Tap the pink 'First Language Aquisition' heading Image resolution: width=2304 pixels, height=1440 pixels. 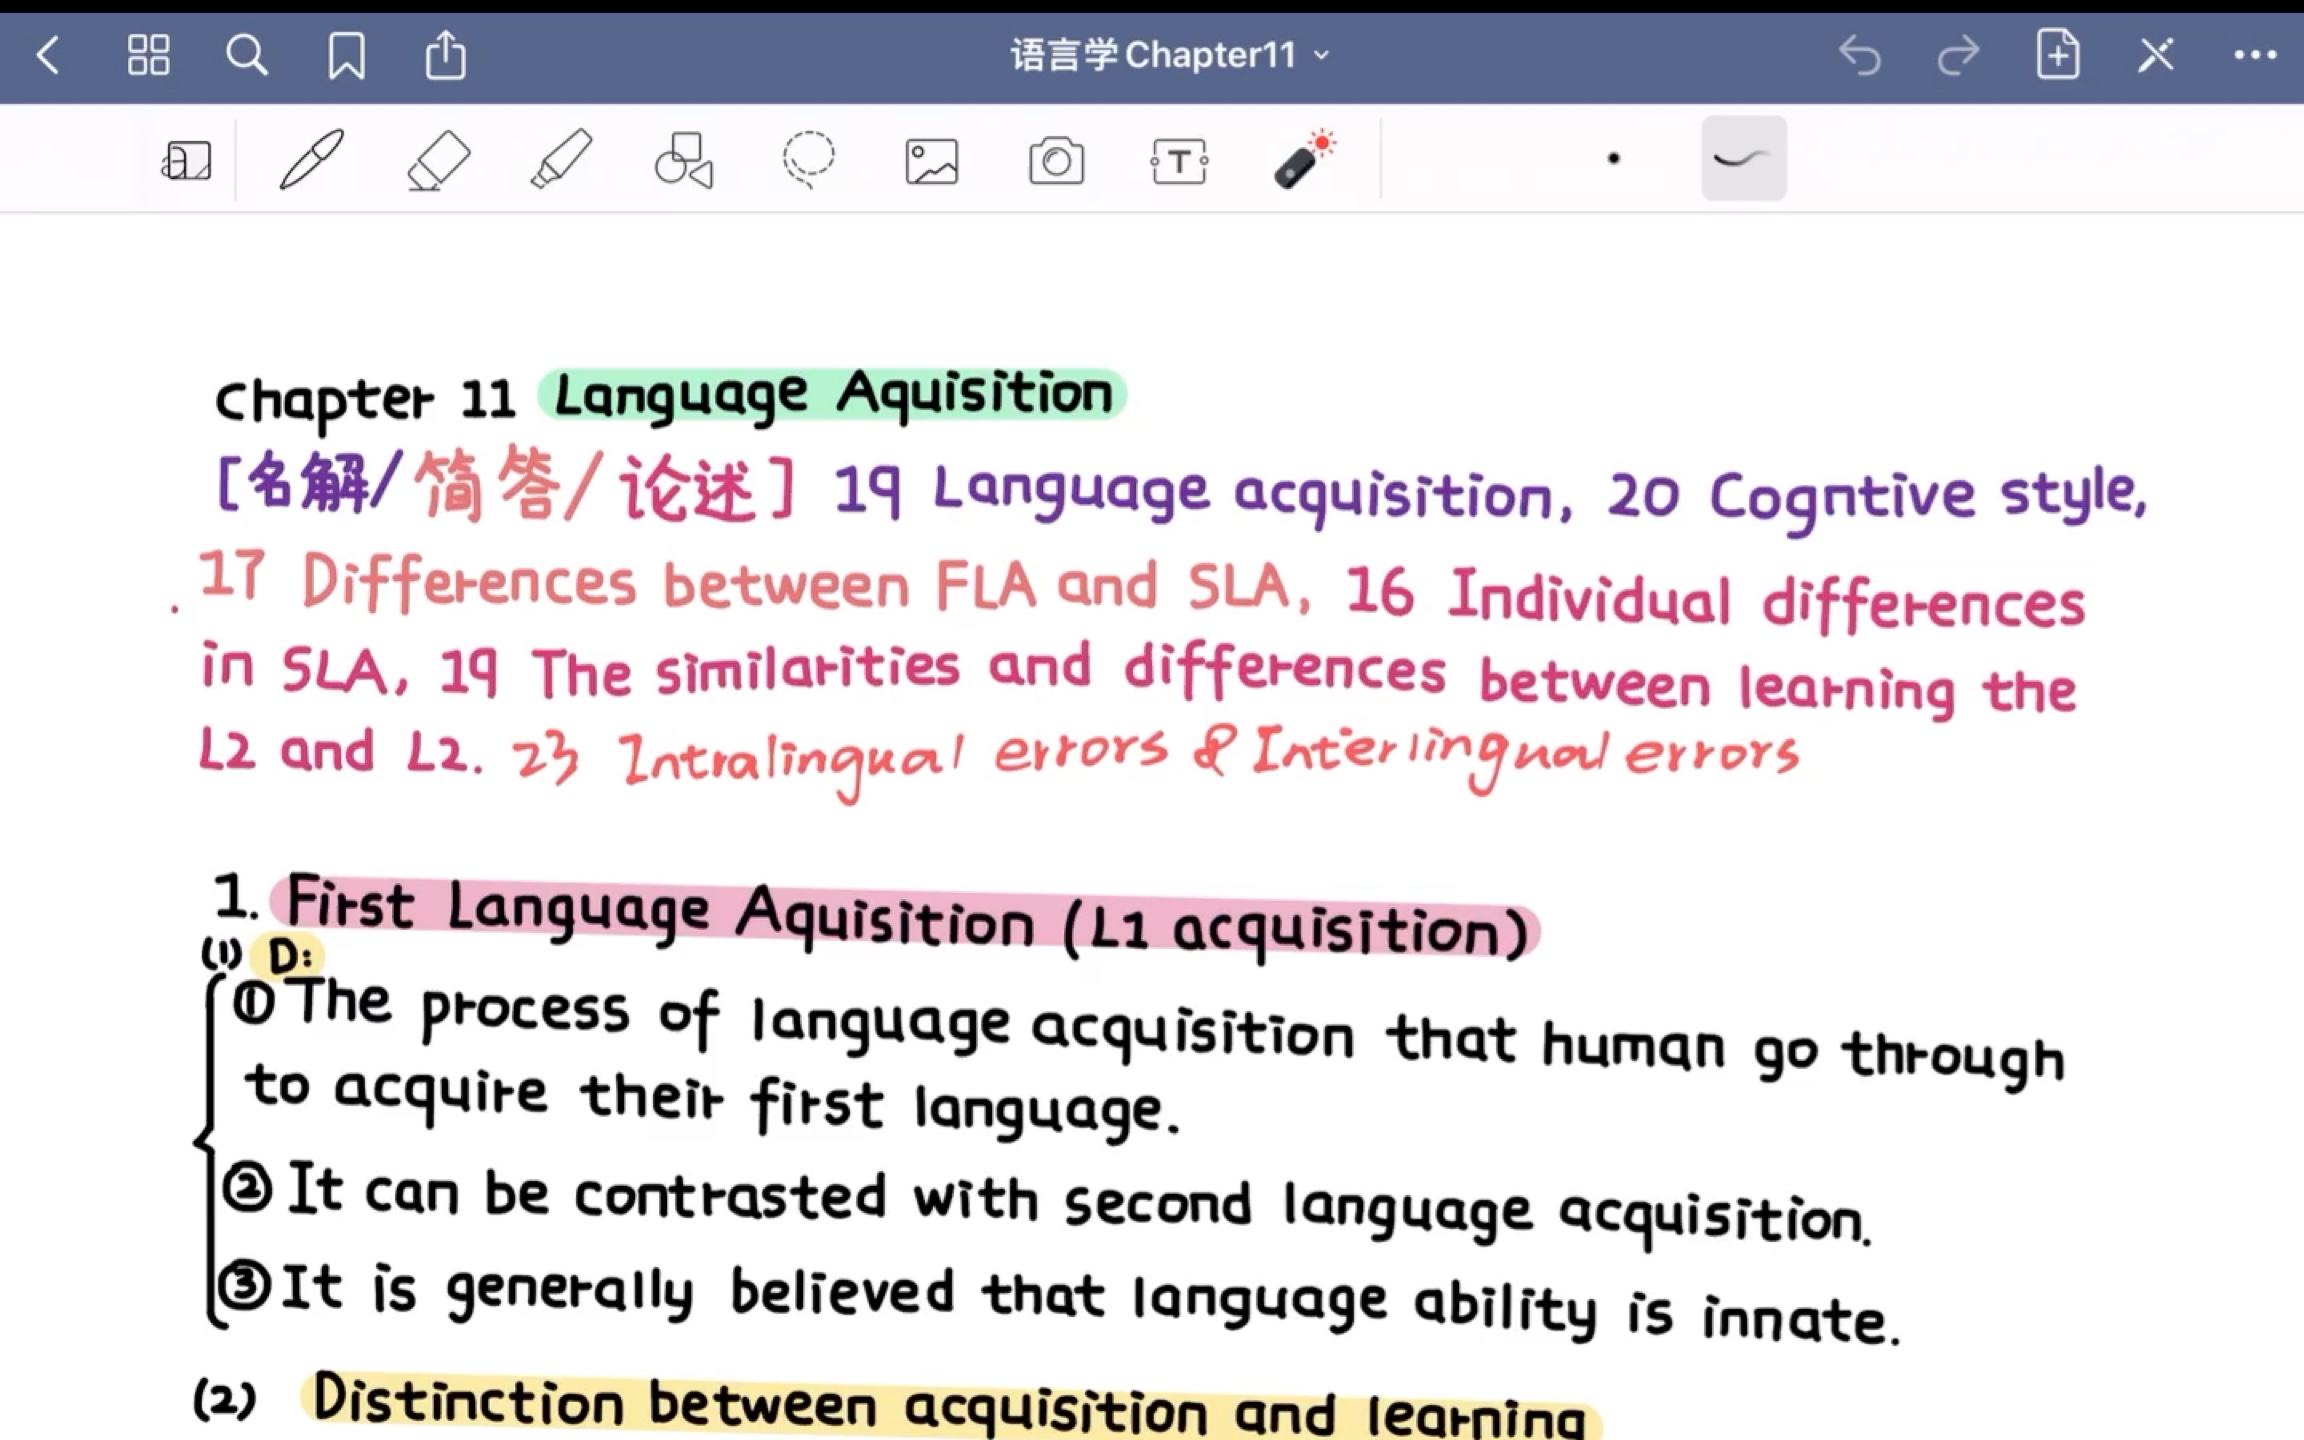click(x=905, y=917)
